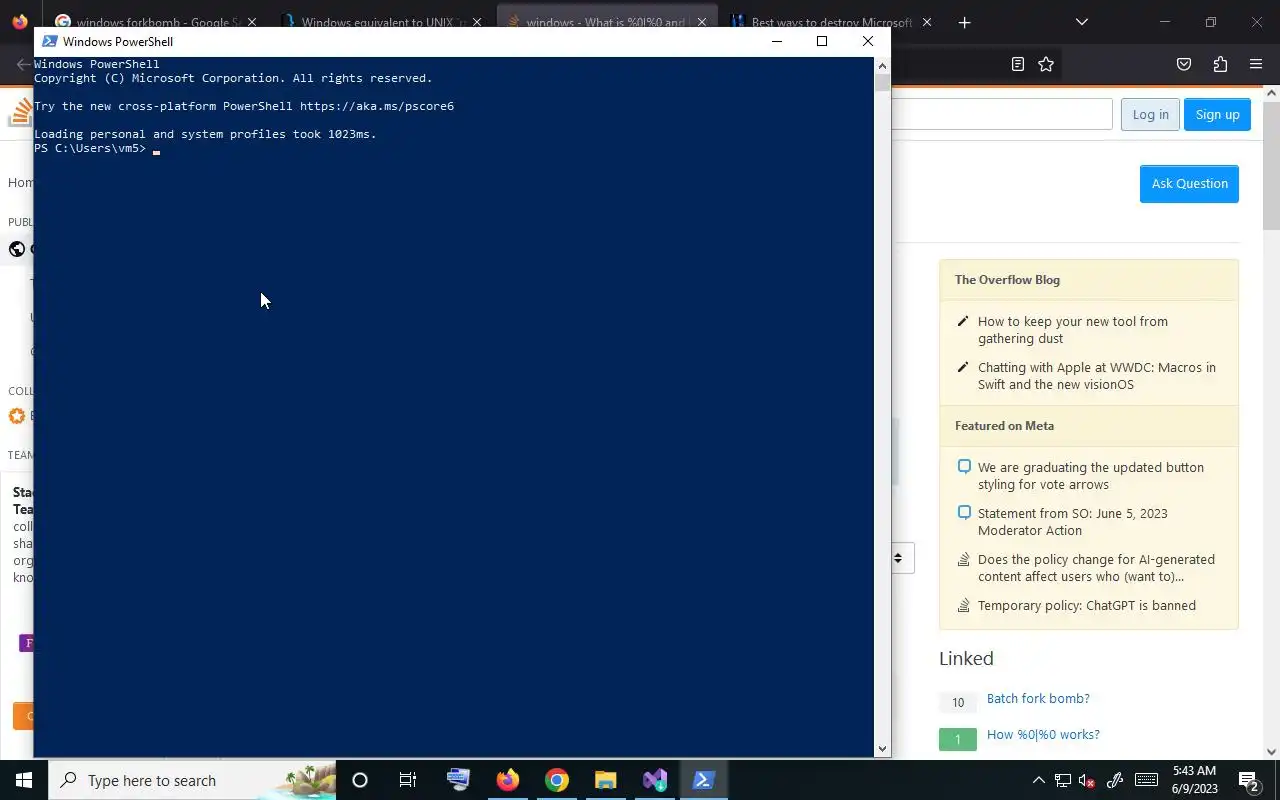Click the green score '1' badge
The image size is (1280, 800).
957,739
